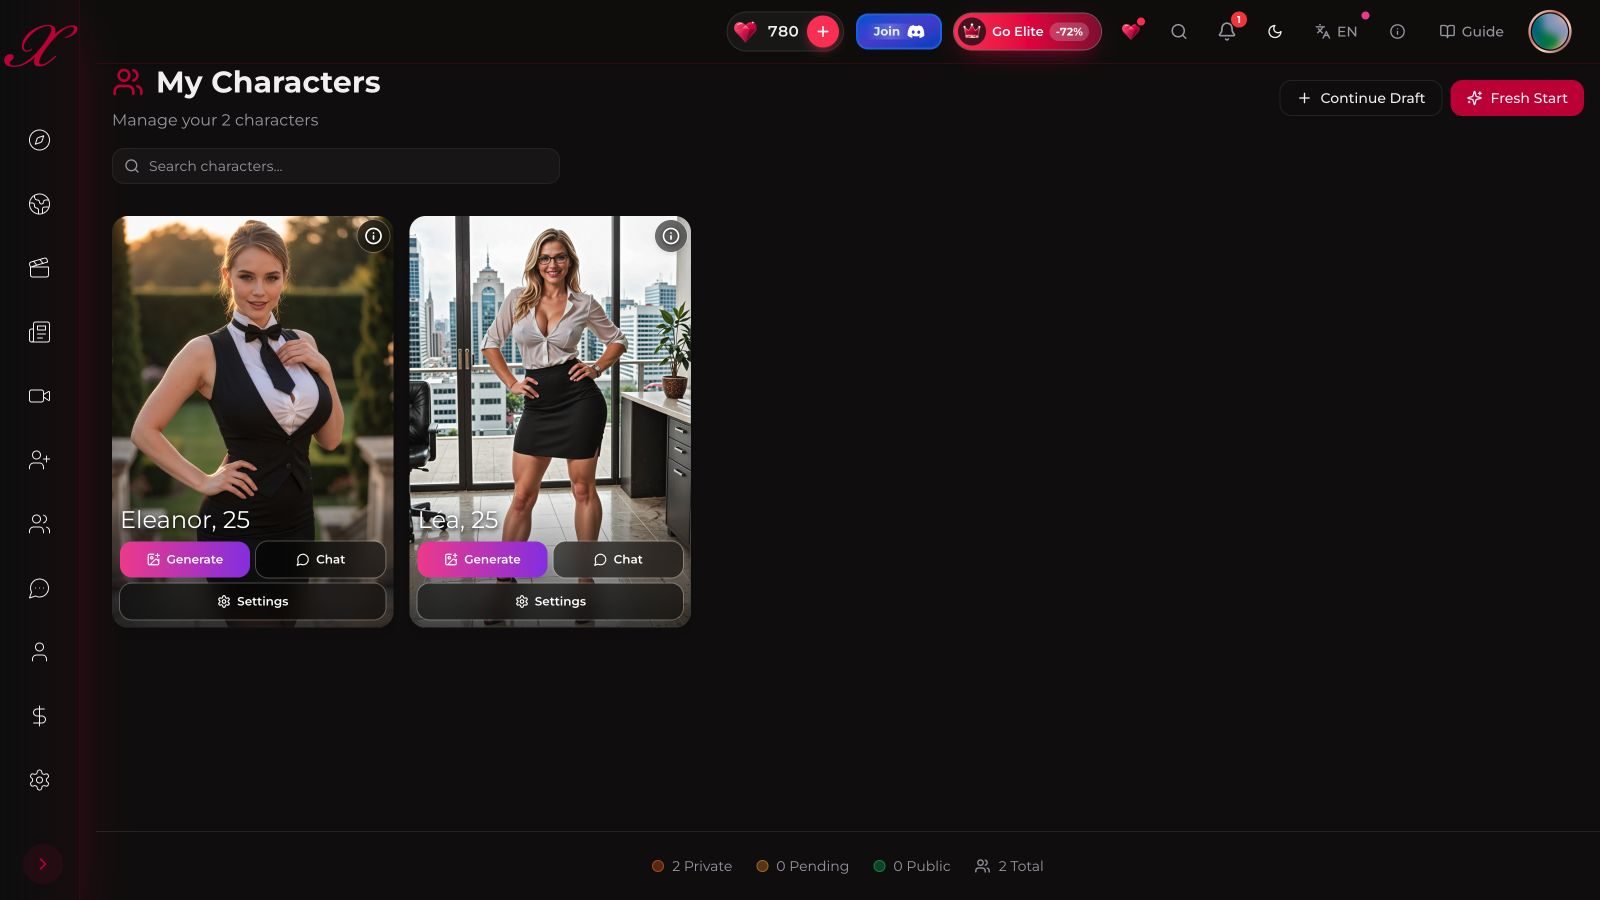This screenshot has height=900, width=1600.
Task: Click the Fresh Start button
Action: [x=1516, y=98]
